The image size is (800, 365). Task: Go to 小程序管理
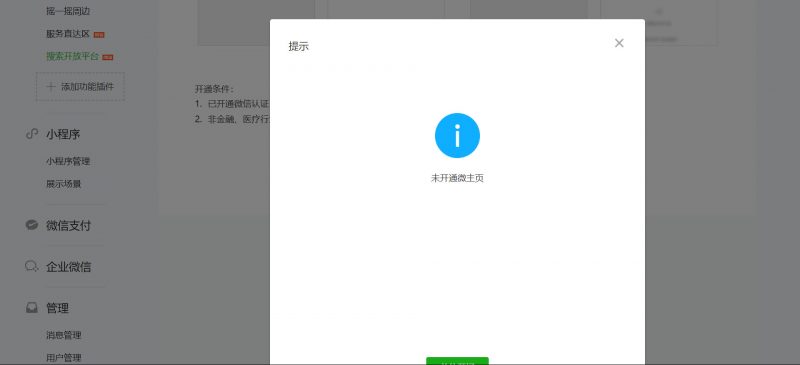68,161
